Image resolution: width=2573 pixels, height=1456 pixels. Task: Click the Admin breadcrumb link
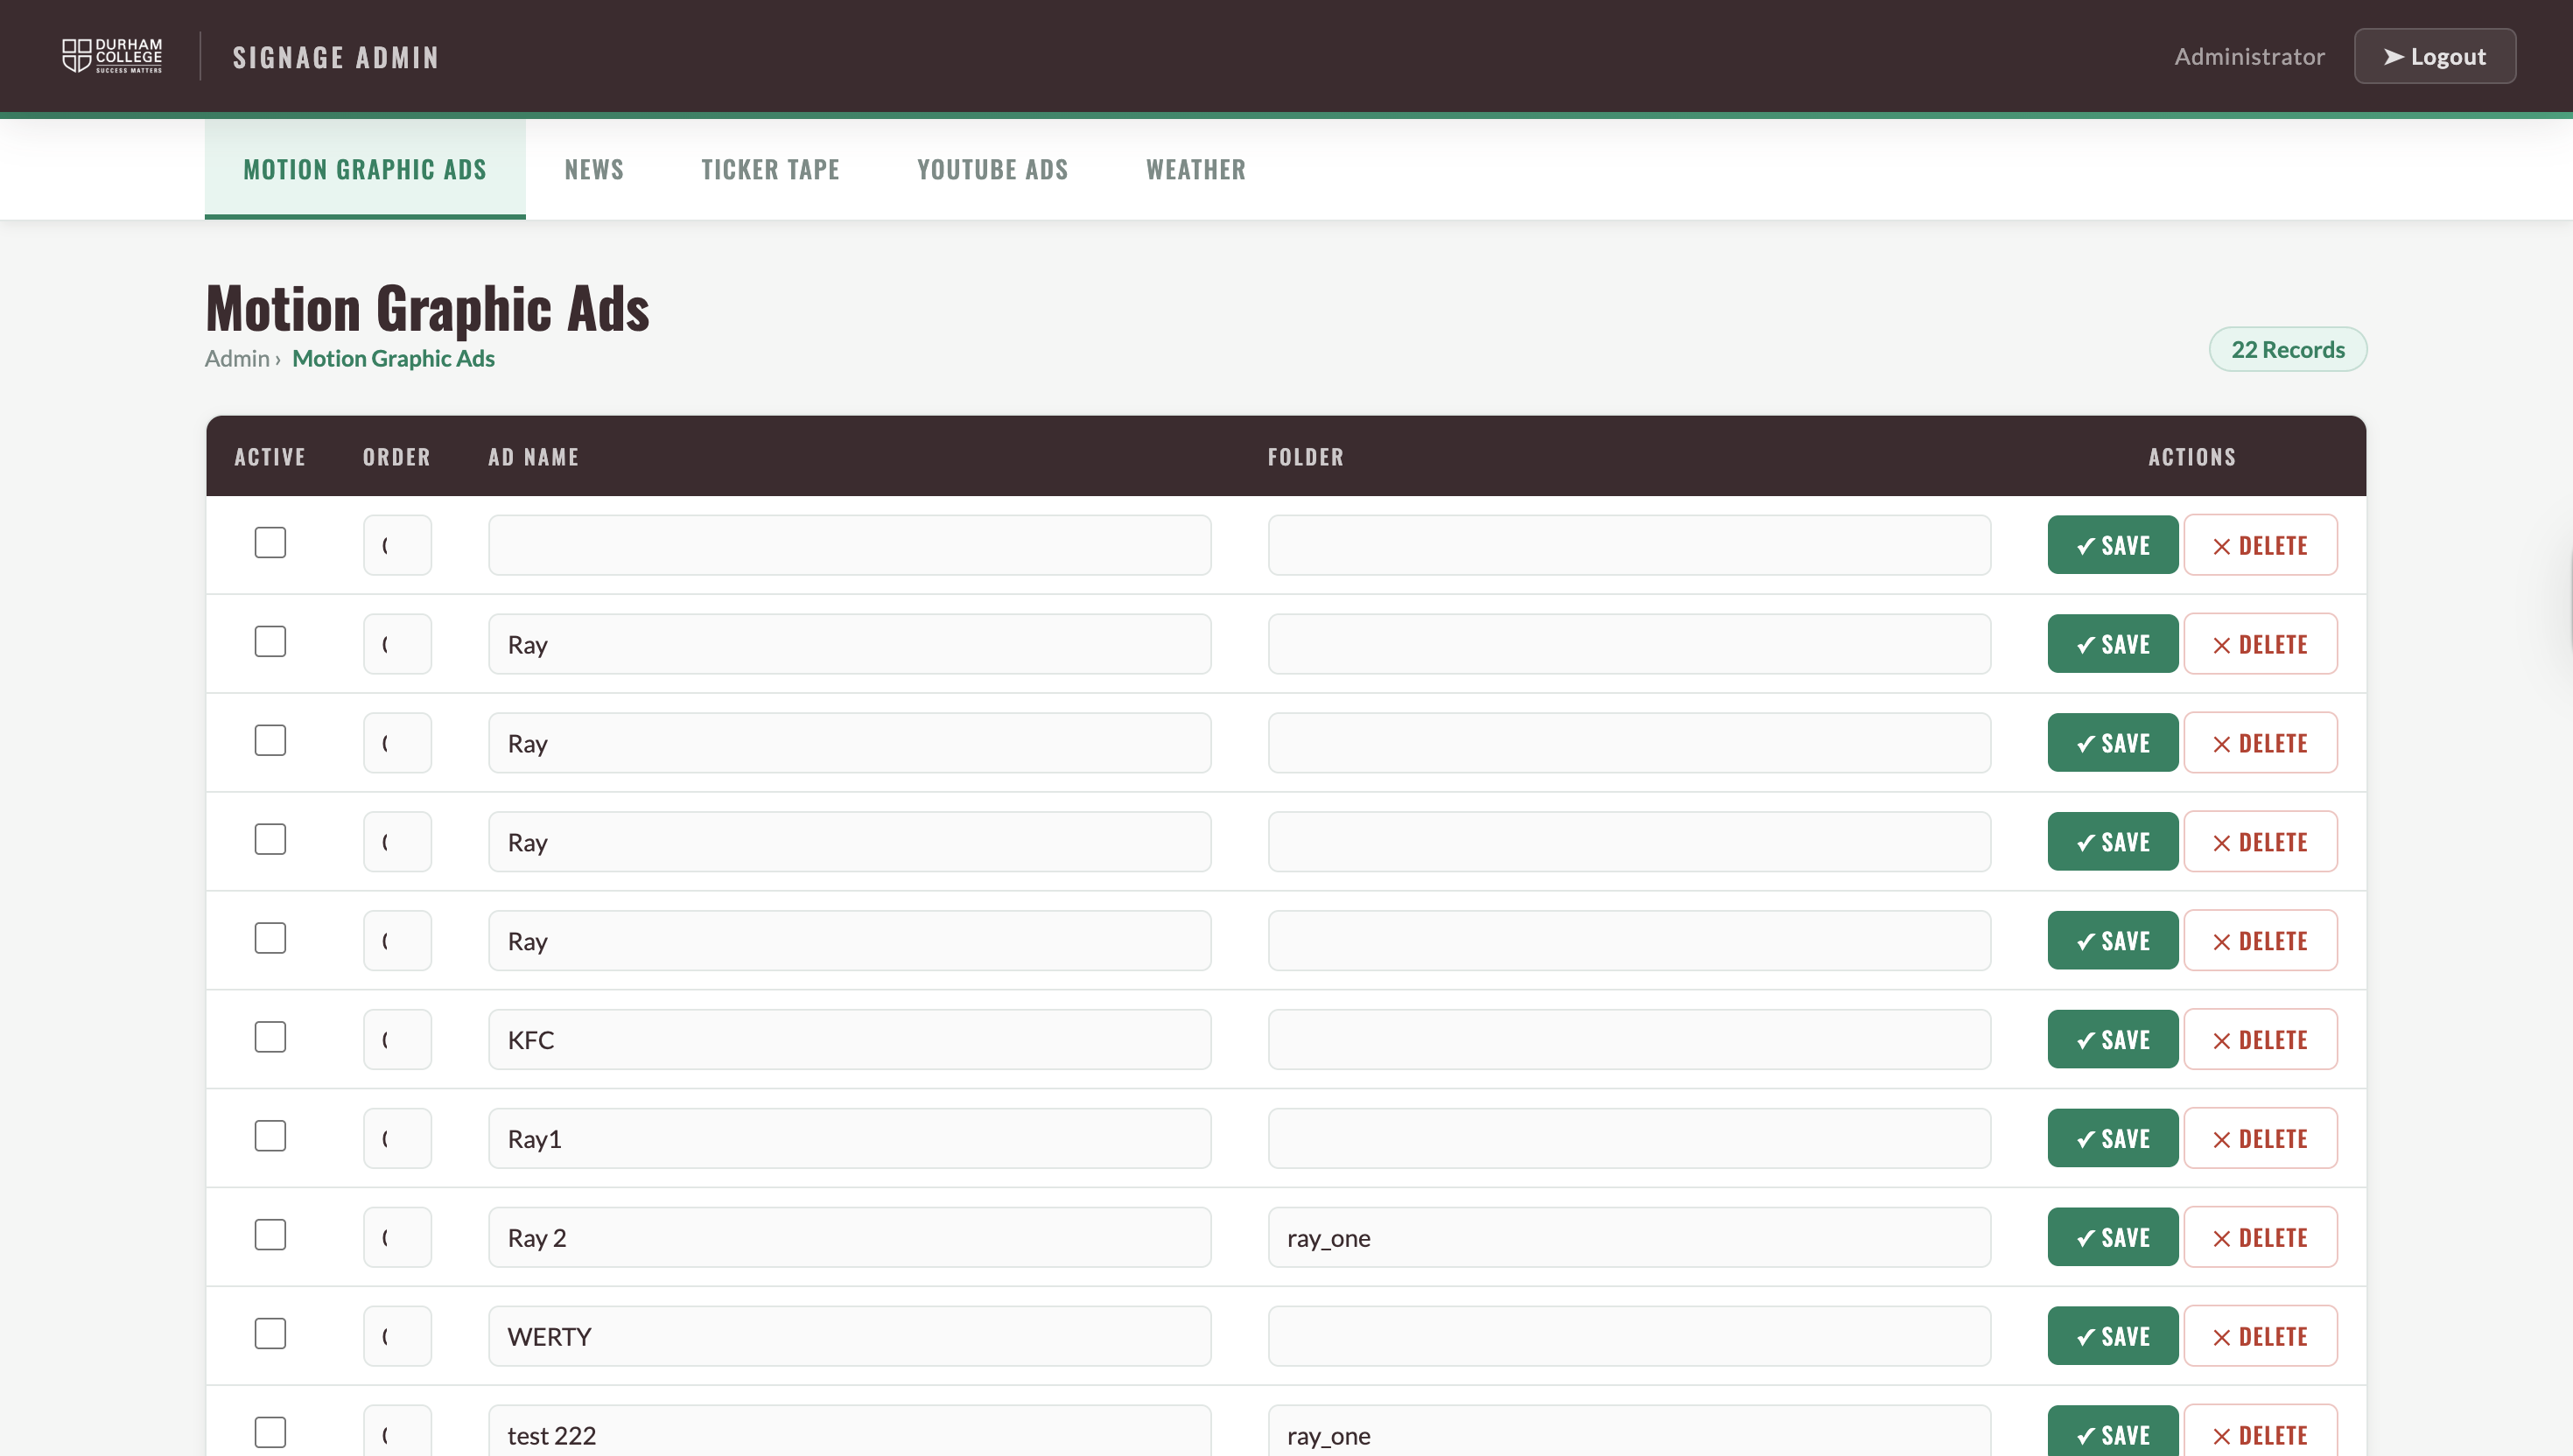(236, 357)
